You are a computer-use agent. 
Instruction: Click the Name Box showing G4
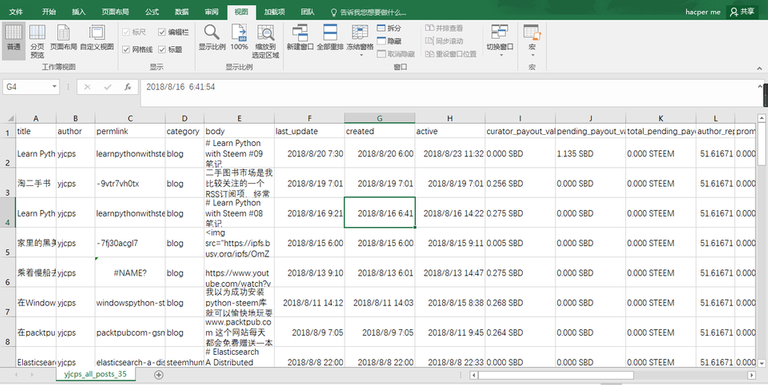pyautogui.click(x=26, y=87)
